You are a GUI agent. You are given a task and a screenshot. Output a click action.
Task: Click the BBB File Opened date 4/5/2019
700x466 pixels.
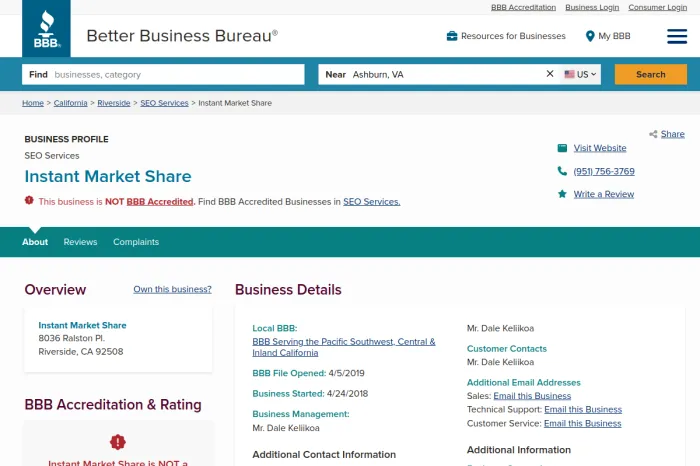point(346,373)
